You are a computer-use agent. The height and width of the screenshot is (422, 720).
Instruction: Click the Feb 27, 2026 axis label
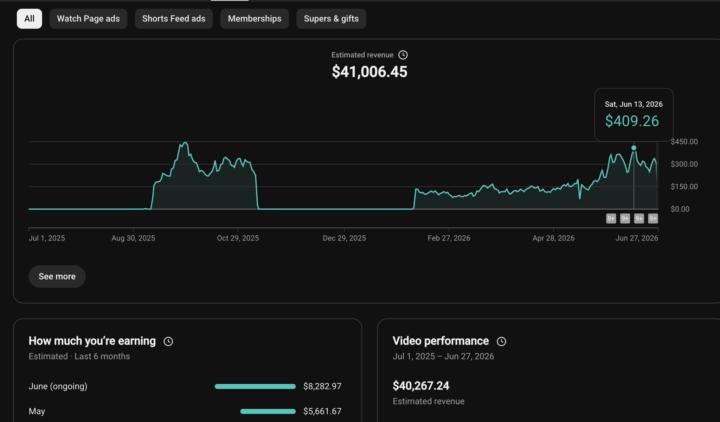click(449, 238)
